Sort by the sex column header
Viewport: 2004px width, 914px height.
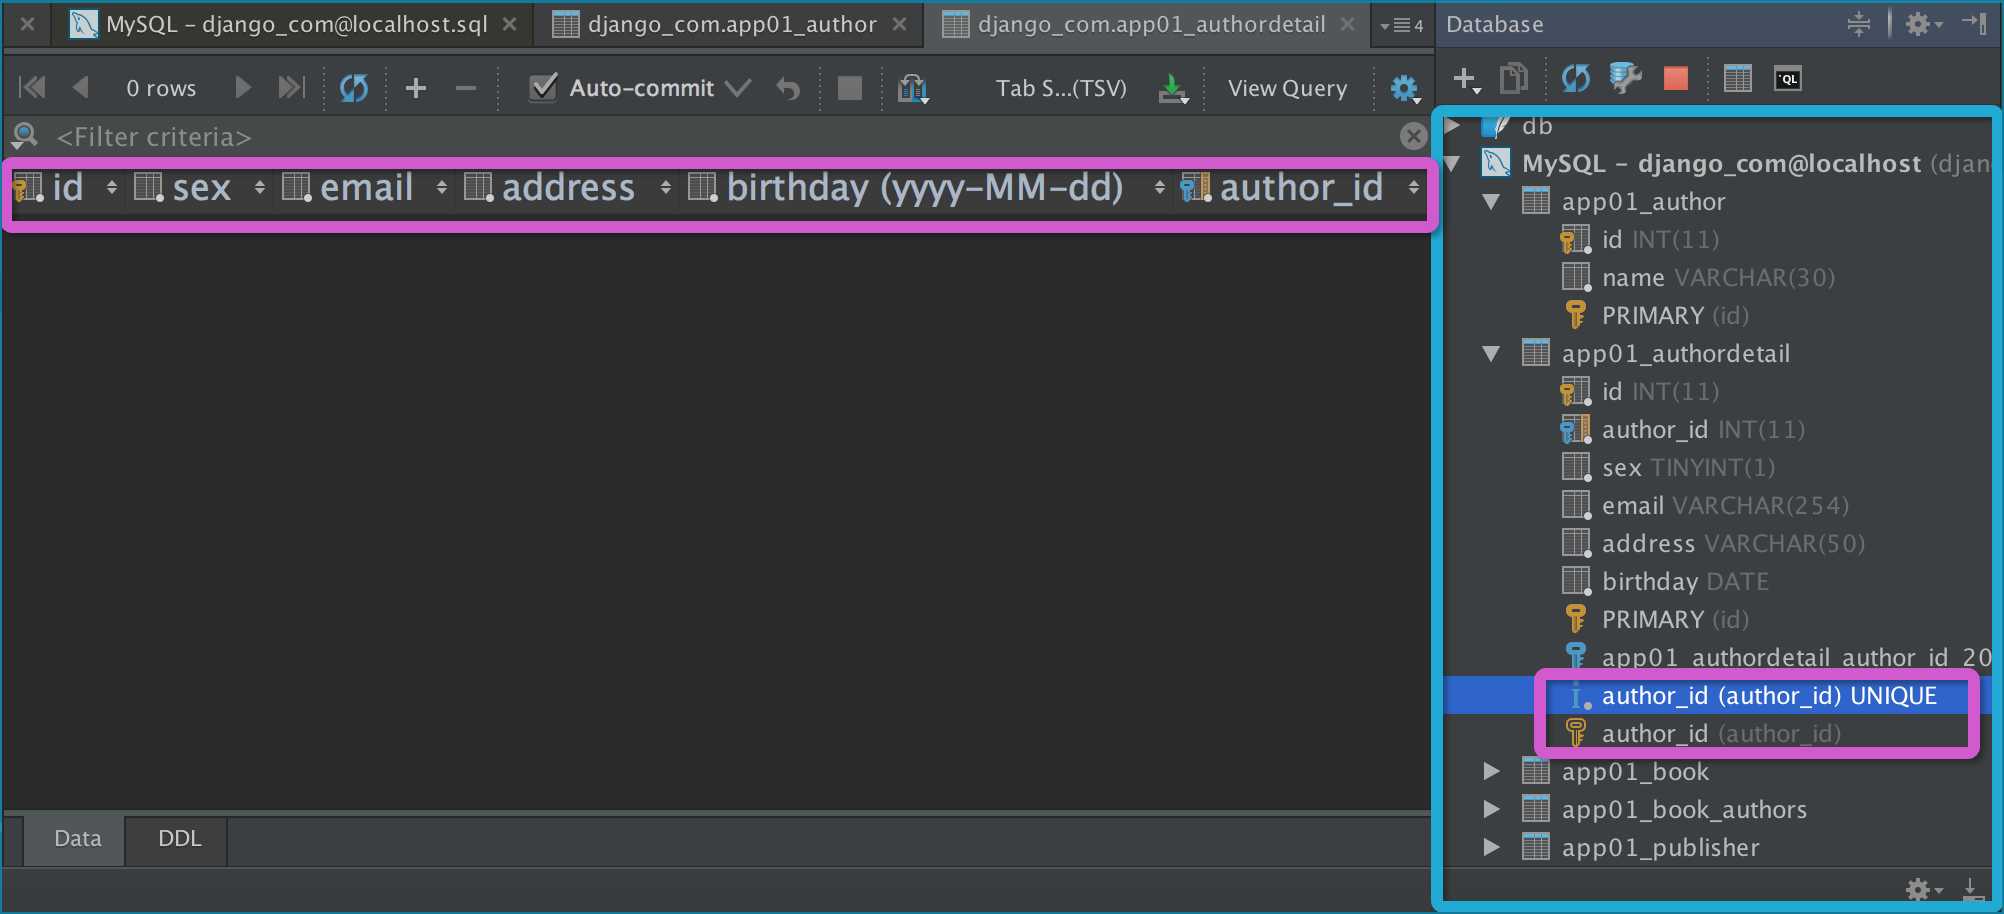(201, 187)
